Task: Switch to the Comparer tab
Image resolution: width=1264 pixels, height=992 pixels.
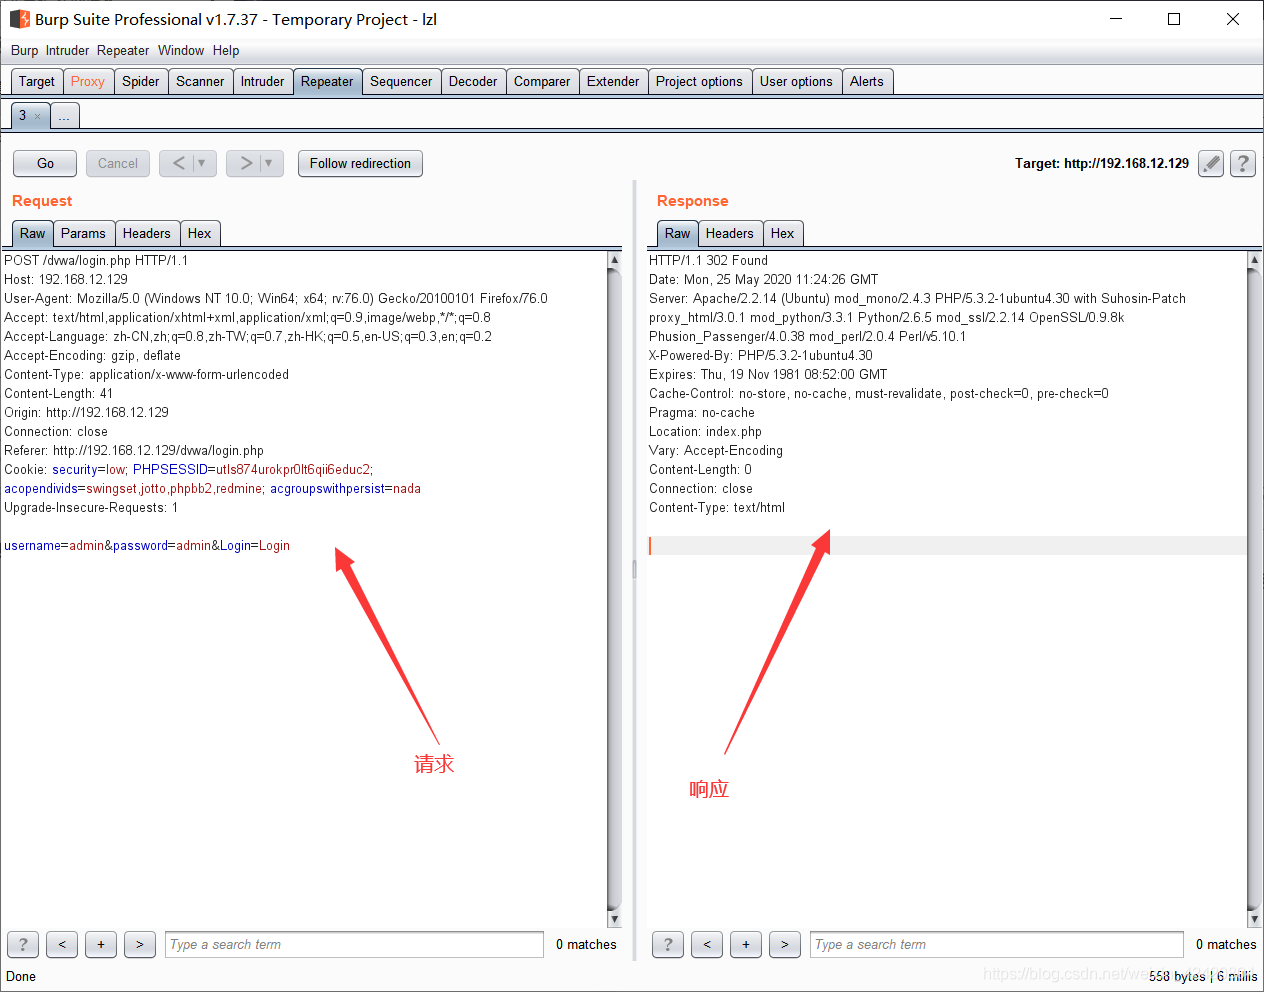Action: (x=542, y=82)
